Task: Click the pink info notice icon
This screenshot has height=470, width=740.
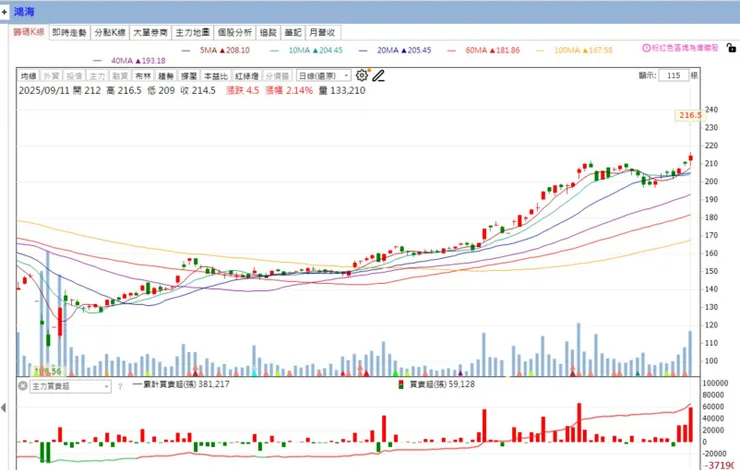Action: click(x=646, y=48)
